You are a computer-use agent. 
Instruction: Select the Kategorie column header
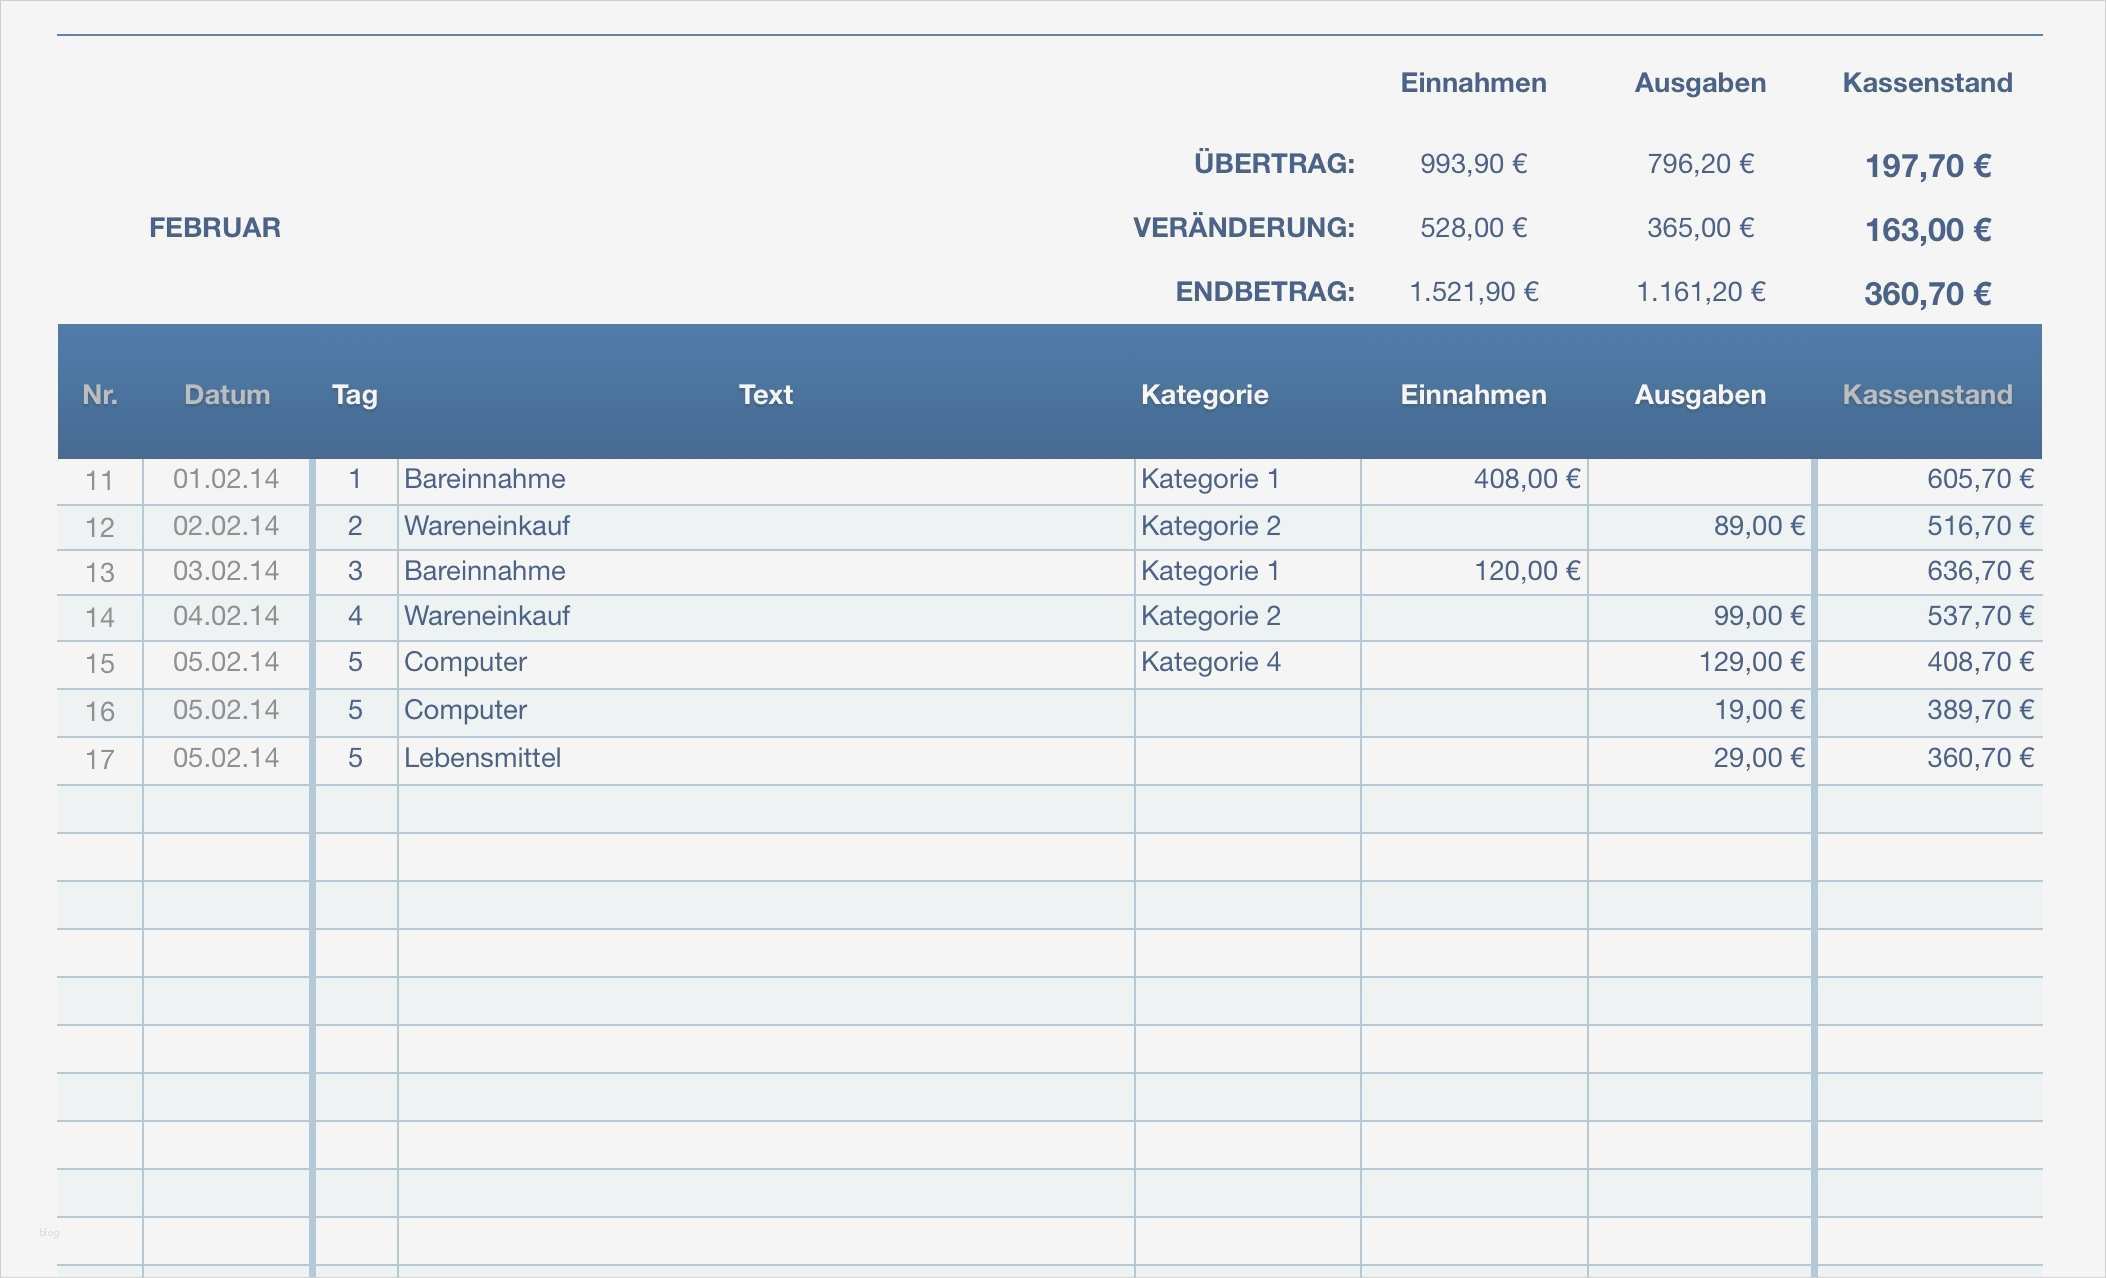tap(1204, 395)
